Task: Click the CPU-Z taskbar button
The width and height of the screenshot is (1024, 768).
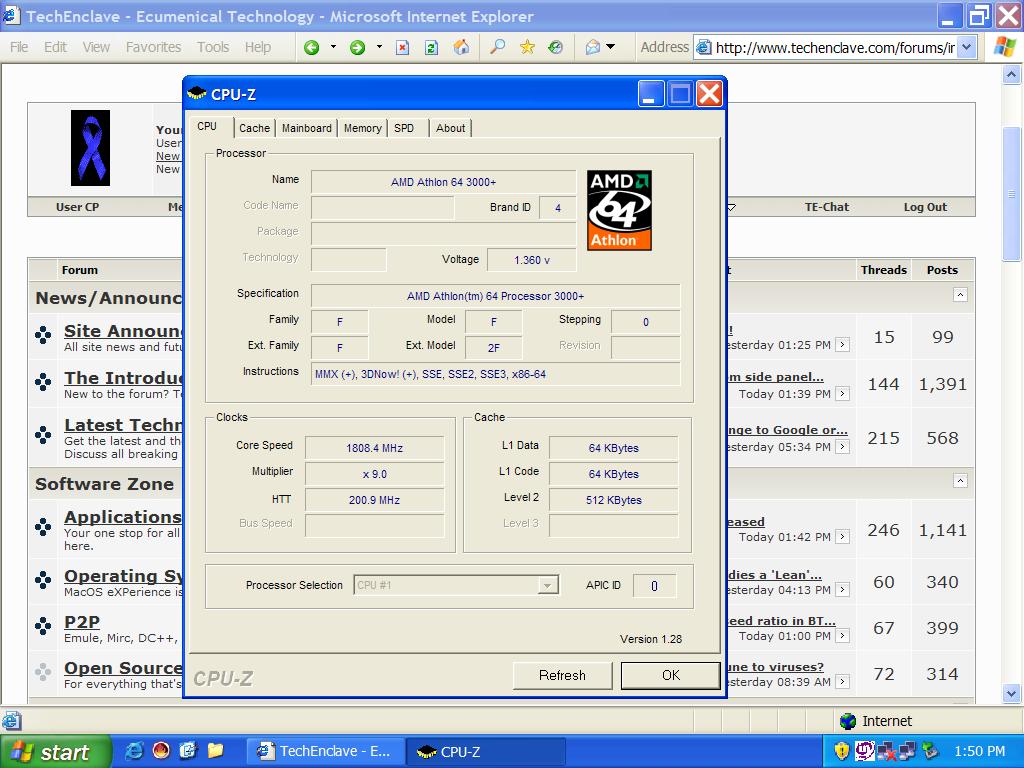Action: 485,752
